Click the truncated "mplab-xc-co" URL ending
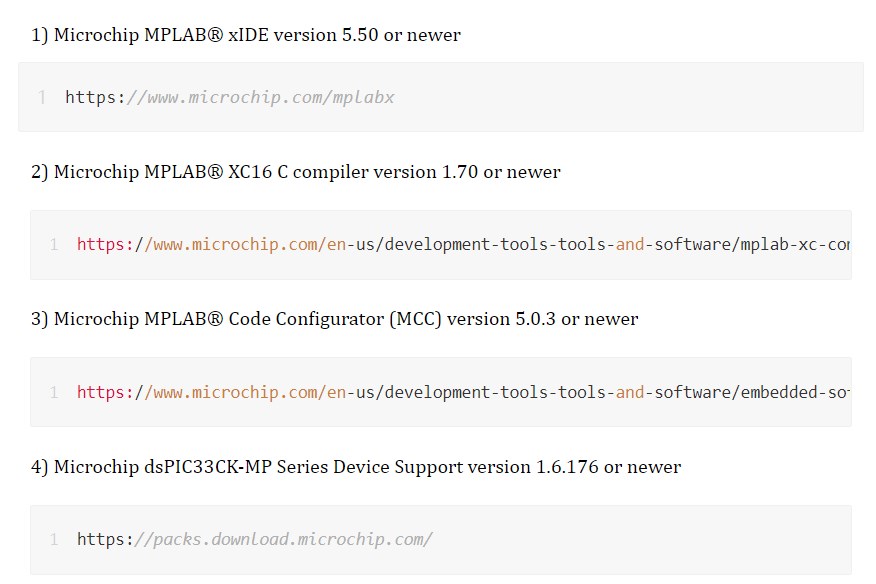The image size is (876, 584). point(796,244)
